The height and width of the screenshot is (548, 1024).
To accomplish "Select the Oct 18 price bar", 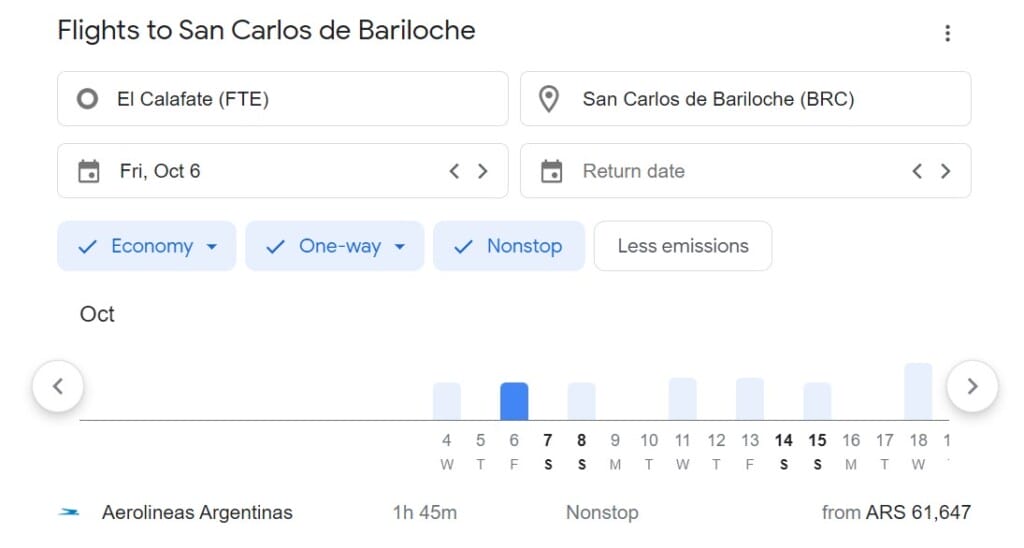I will coord(918,392).
